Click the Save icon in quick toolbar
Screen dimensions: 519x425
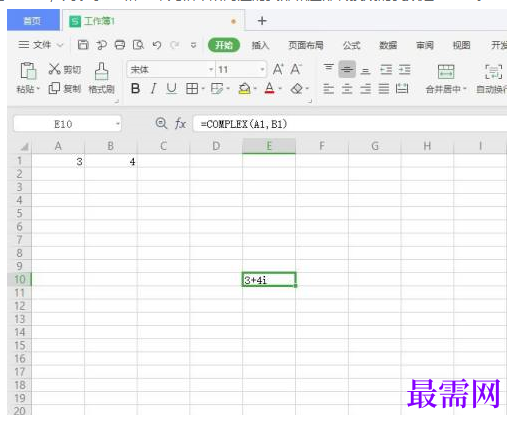pos(83,45)
